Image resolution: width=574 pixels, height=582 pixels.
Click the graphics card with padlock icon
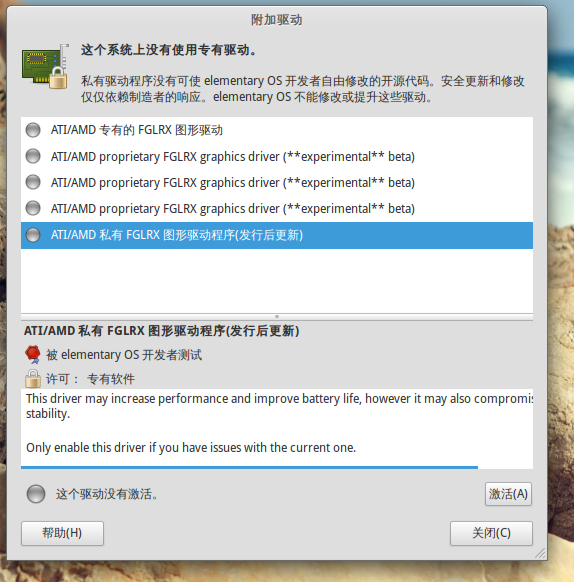click(x=45, y=66)
